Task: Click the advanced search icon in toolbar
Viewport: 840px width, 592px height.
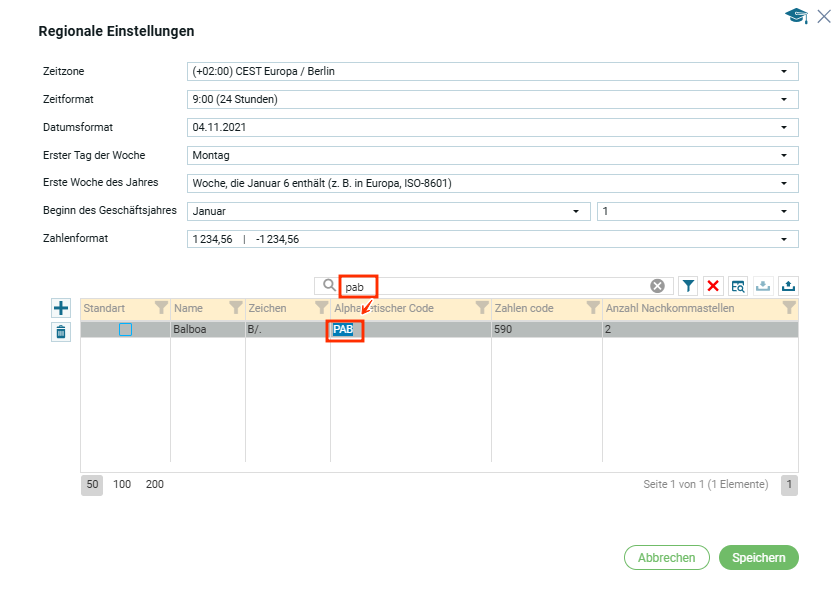Action: pyautogui.click(x=738, y=286)
